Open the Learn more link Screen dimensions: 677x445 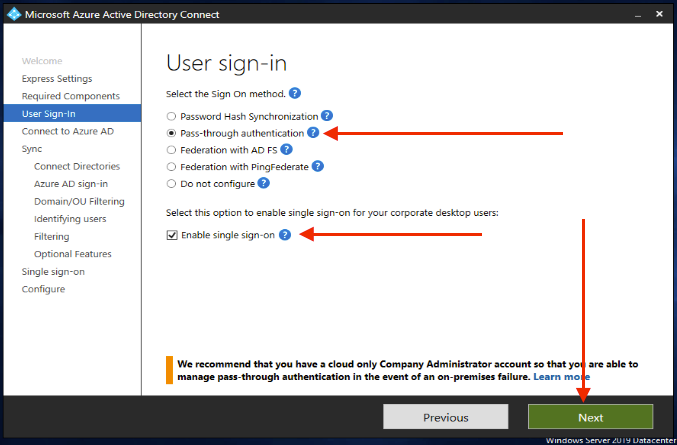point(561,377)
